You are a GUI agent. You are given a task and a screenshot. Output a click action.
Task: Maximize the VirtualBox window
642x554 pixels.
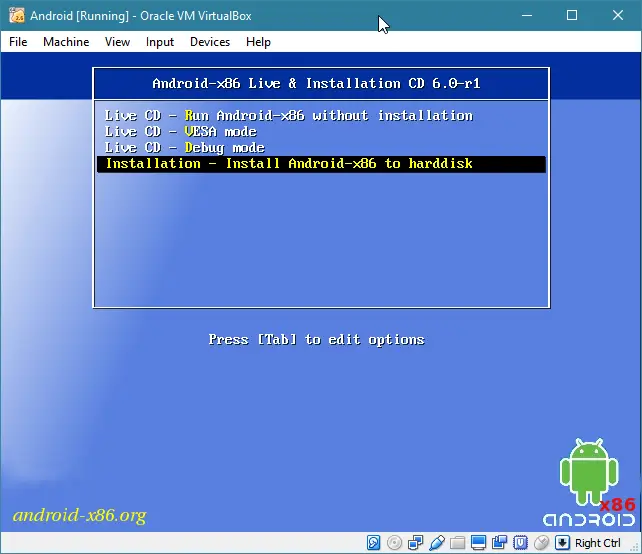(x=572, y=16)
